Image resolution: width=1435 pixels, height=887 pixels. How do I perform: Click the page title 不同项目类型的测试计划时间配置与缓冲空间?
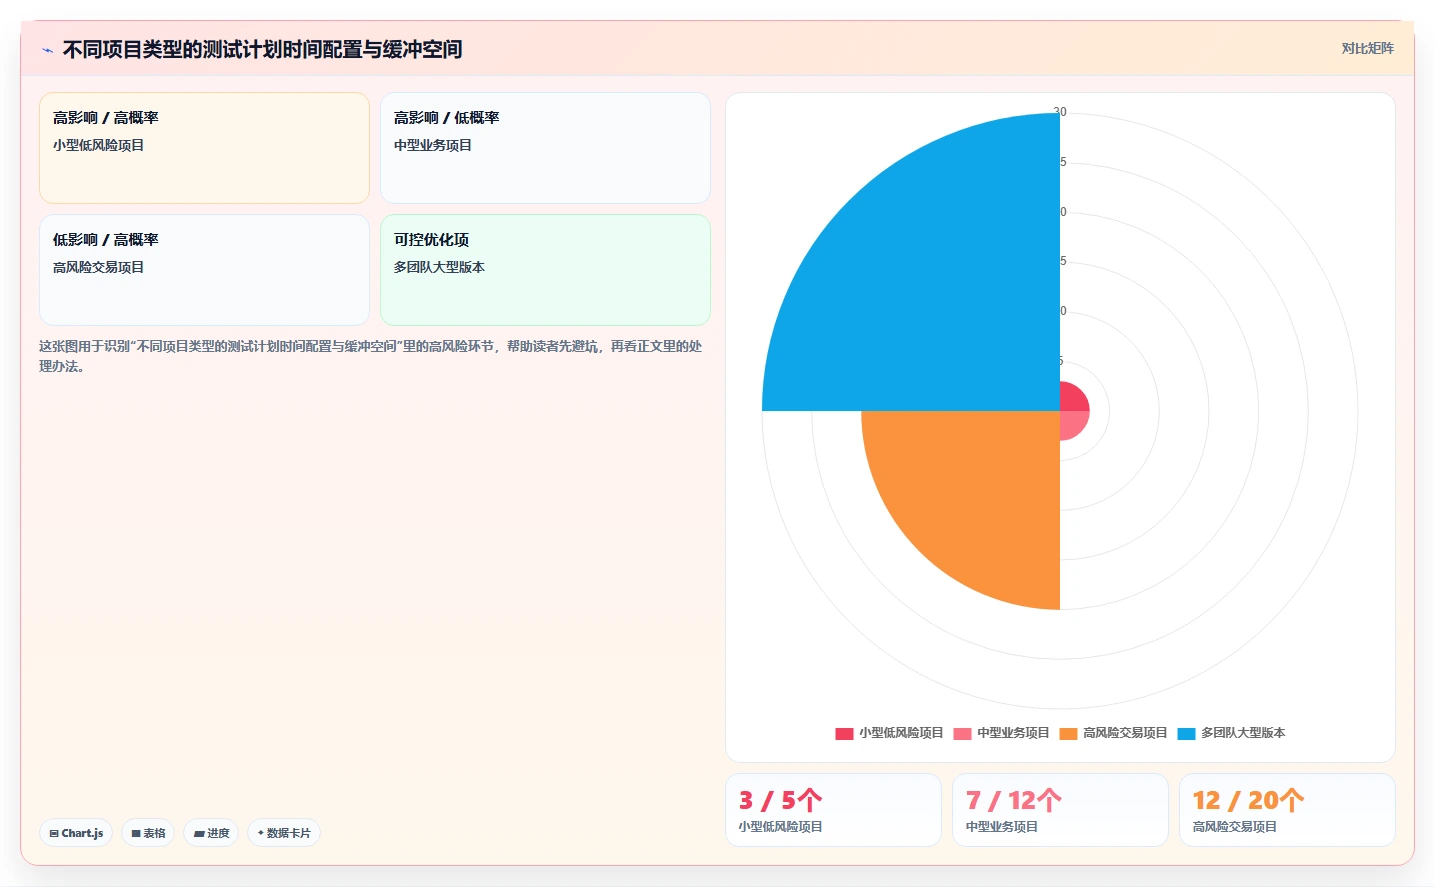(x=262, y=49)
